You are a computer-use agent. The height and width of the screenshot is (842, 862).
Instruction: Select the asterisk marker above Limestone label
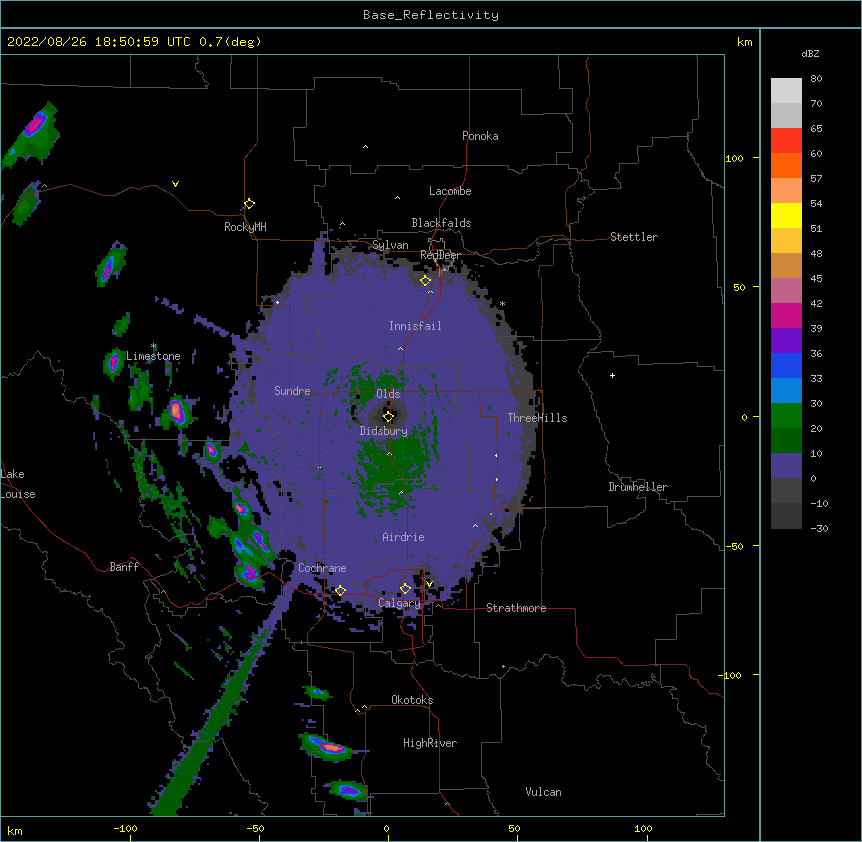point(153,346)
